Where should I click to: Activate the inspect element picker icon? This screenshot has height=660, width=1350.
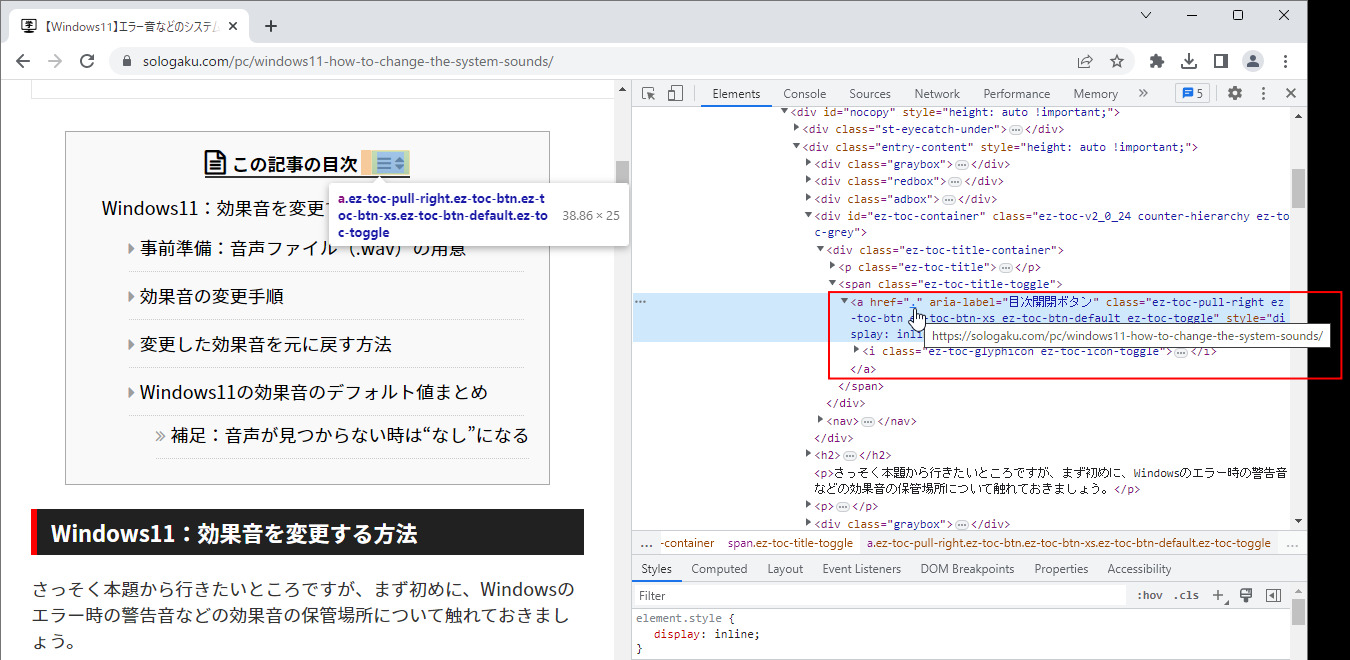point(649,93)
